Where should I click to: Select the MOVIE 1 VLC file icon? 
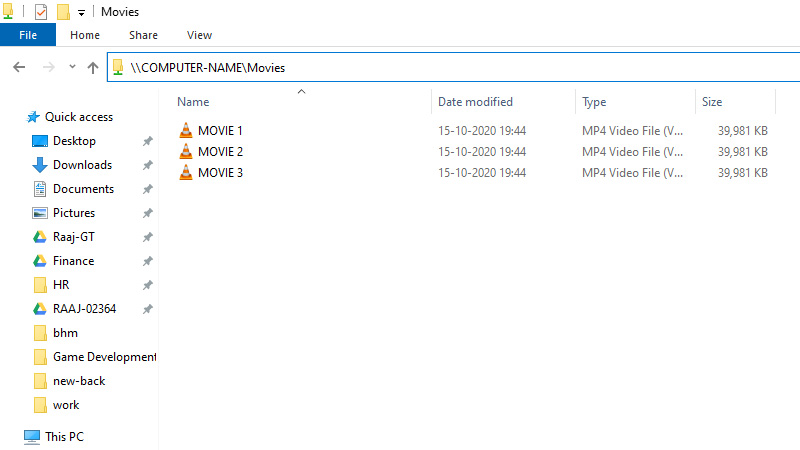[186, 130]
